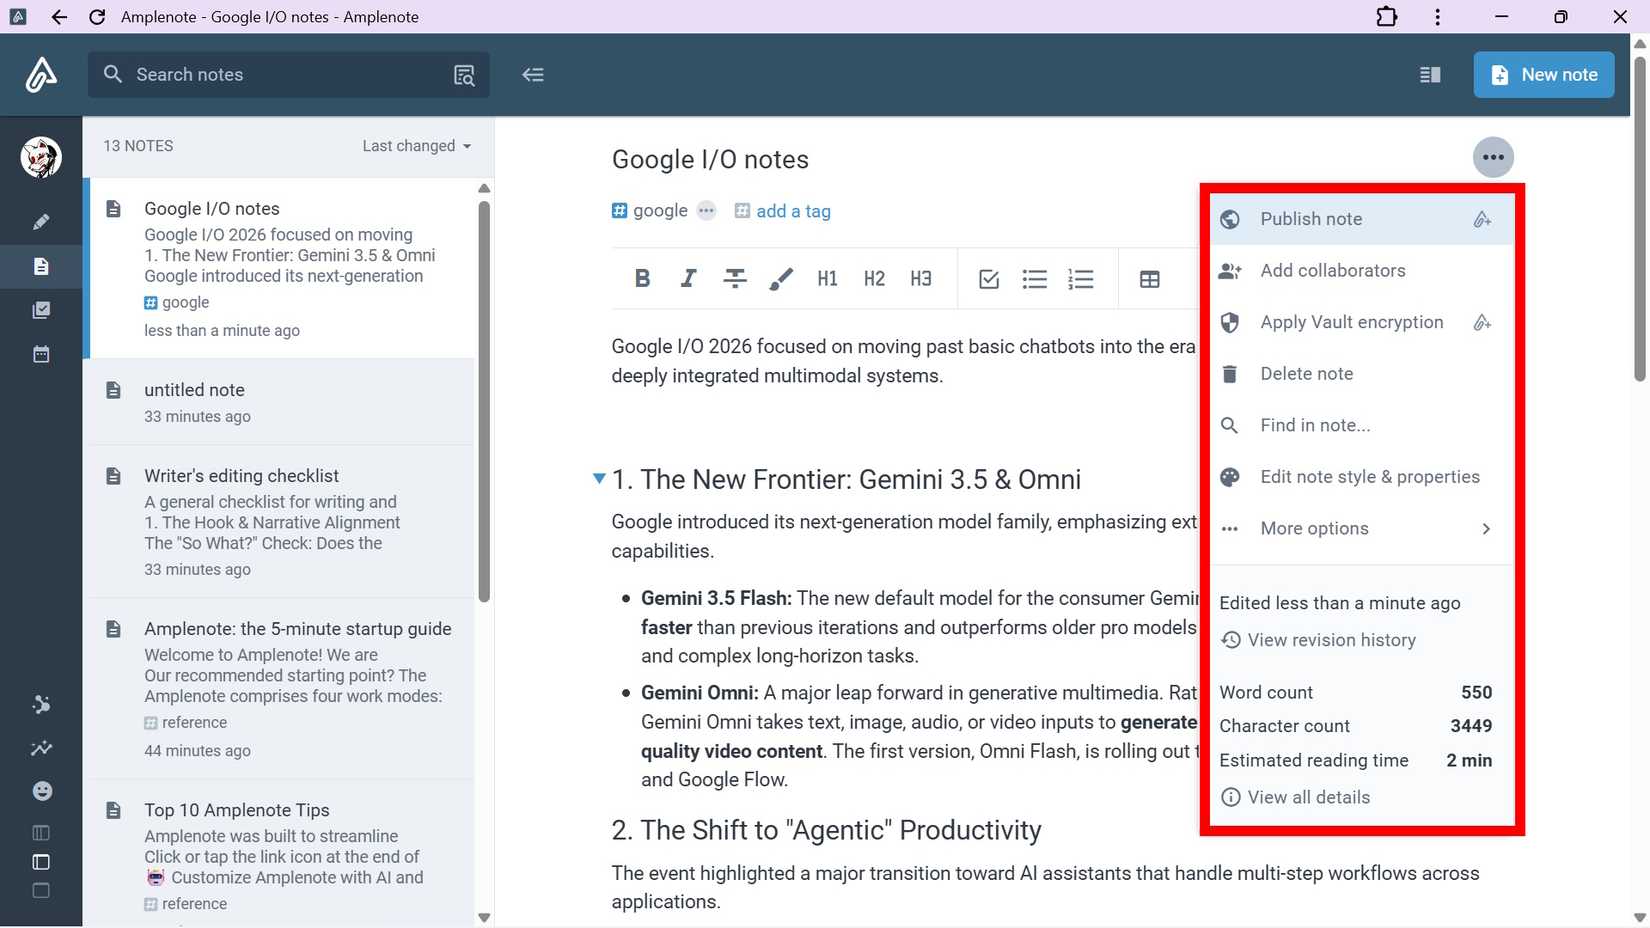The image size is (1650, 928).
Task: Apply H3 heading style
Action: tap(921, 279)
